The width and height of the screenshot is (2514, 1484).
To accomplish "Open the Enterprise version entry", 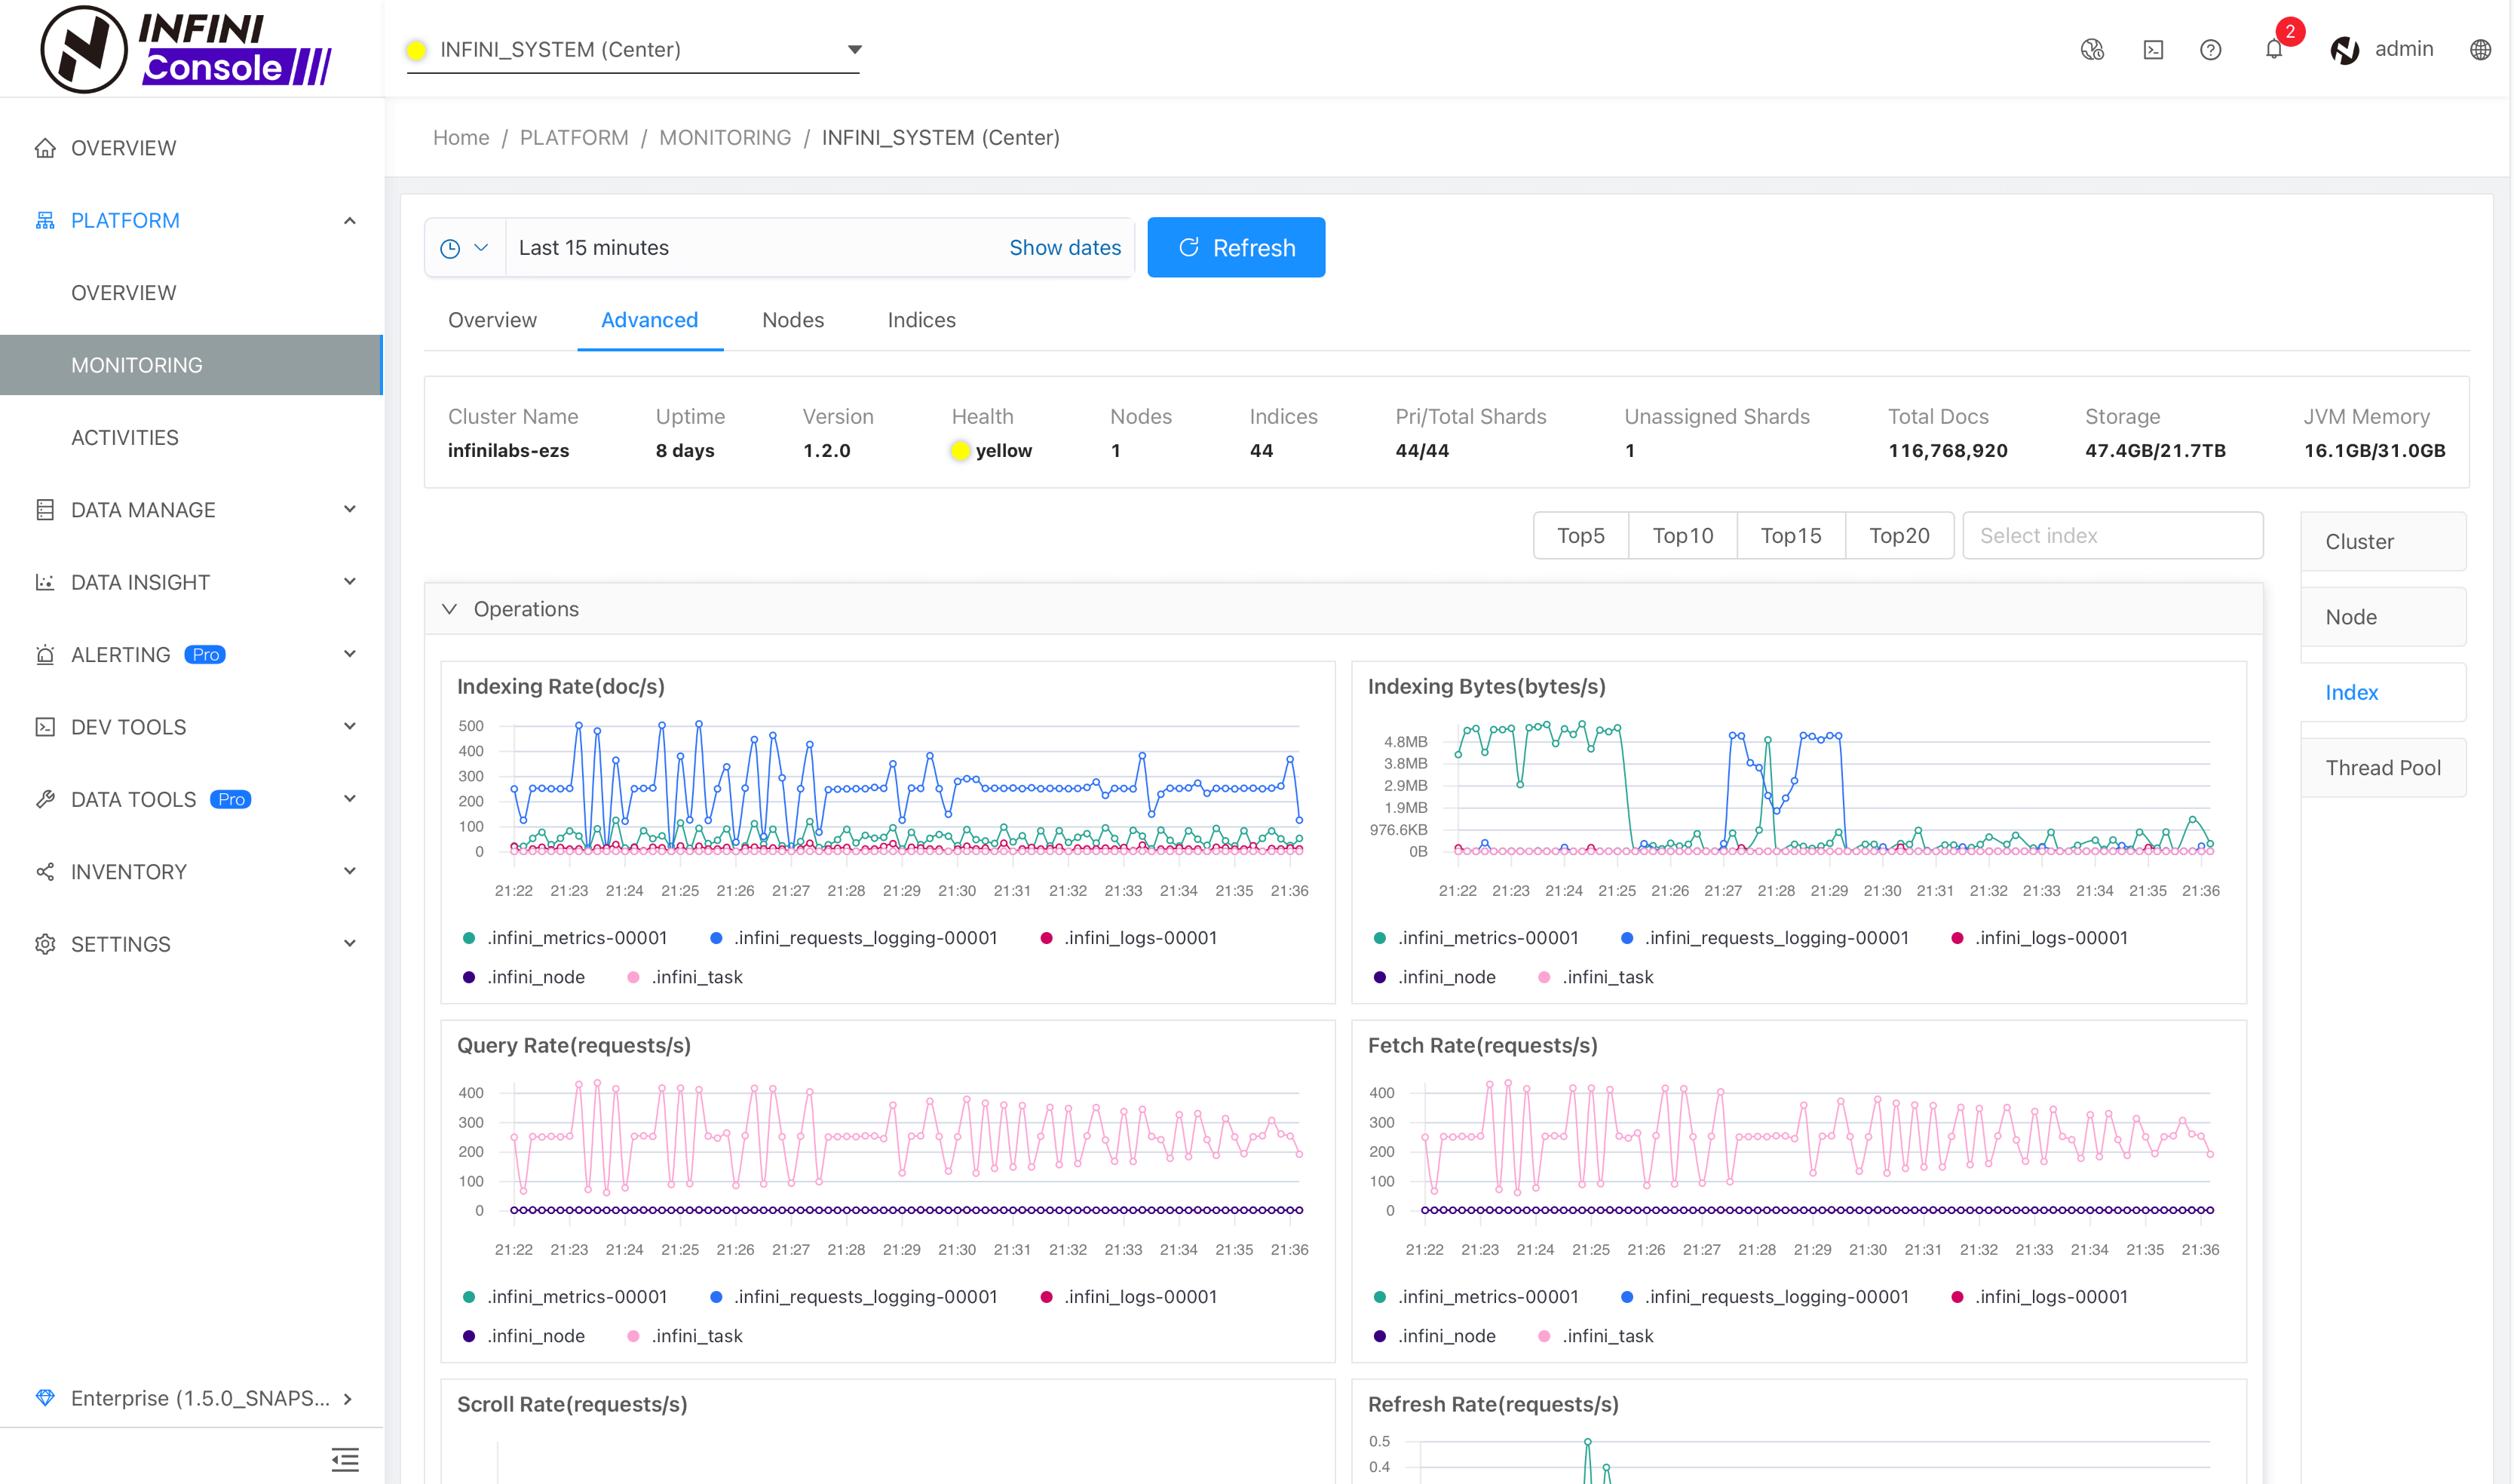I will click(191, 1398).
